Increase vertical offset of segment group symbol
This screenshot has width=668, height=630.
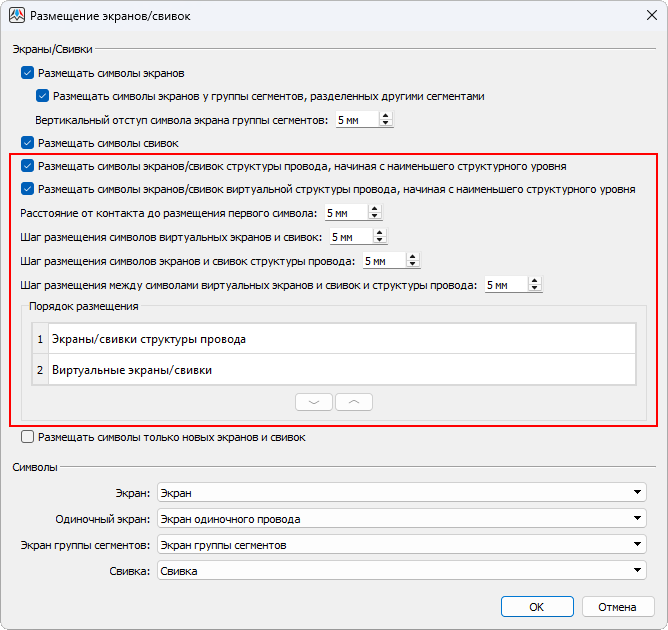(386, 116)
